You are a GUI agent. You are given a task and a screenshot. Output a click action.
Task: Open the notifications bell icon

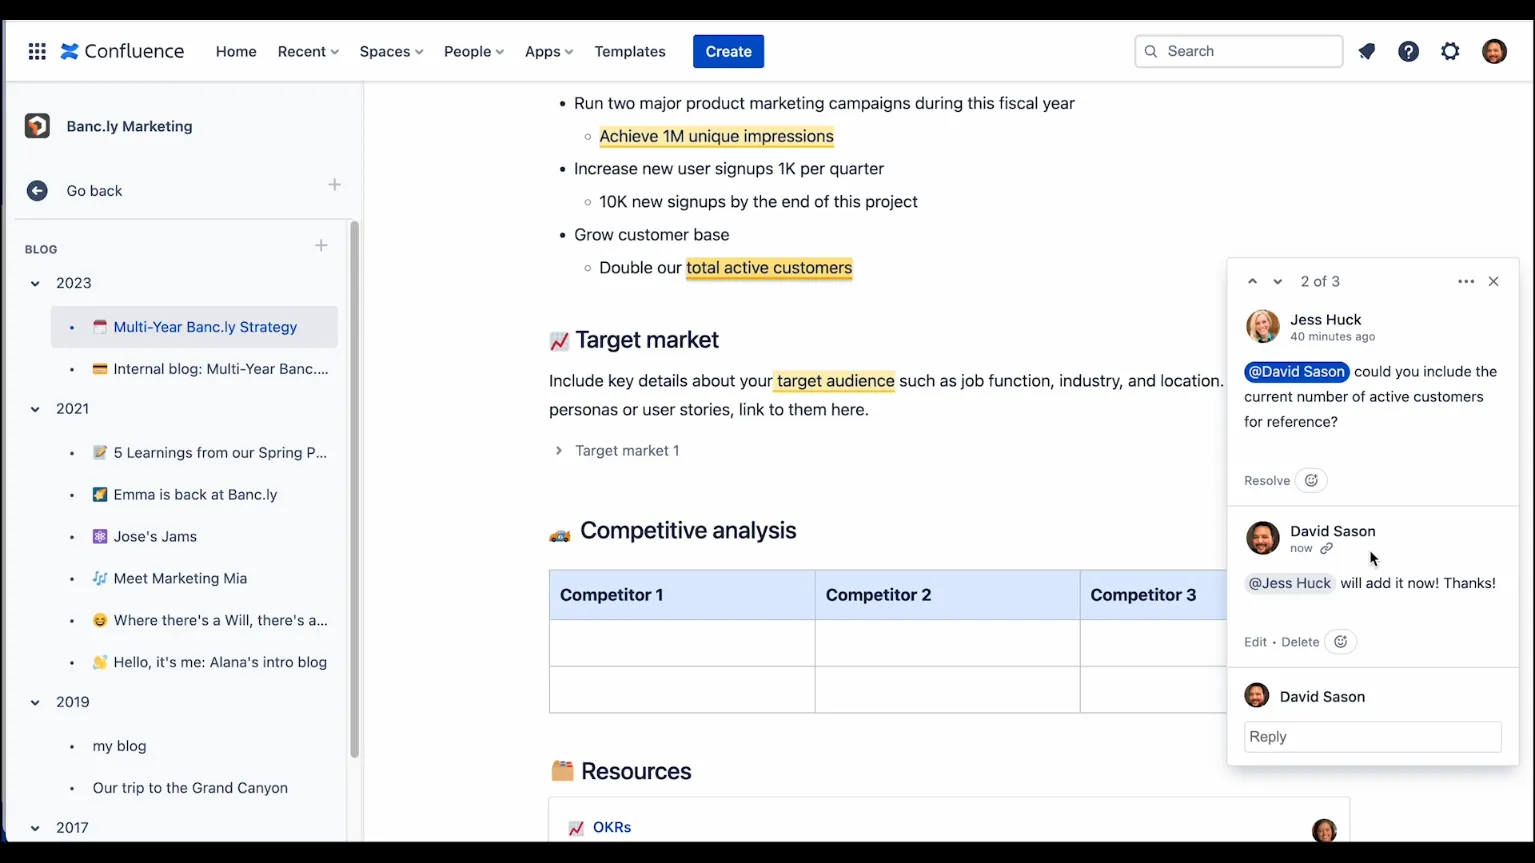(1366, 51)
